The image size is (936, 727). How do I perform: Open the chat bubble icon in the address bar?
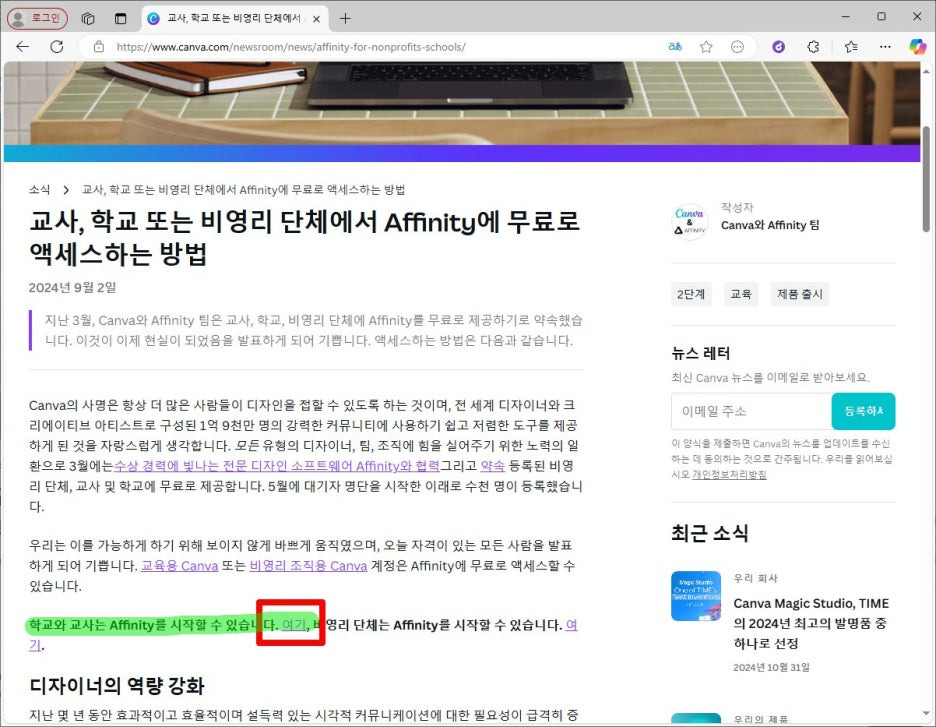pyautogui.click(x=738, y=47)
